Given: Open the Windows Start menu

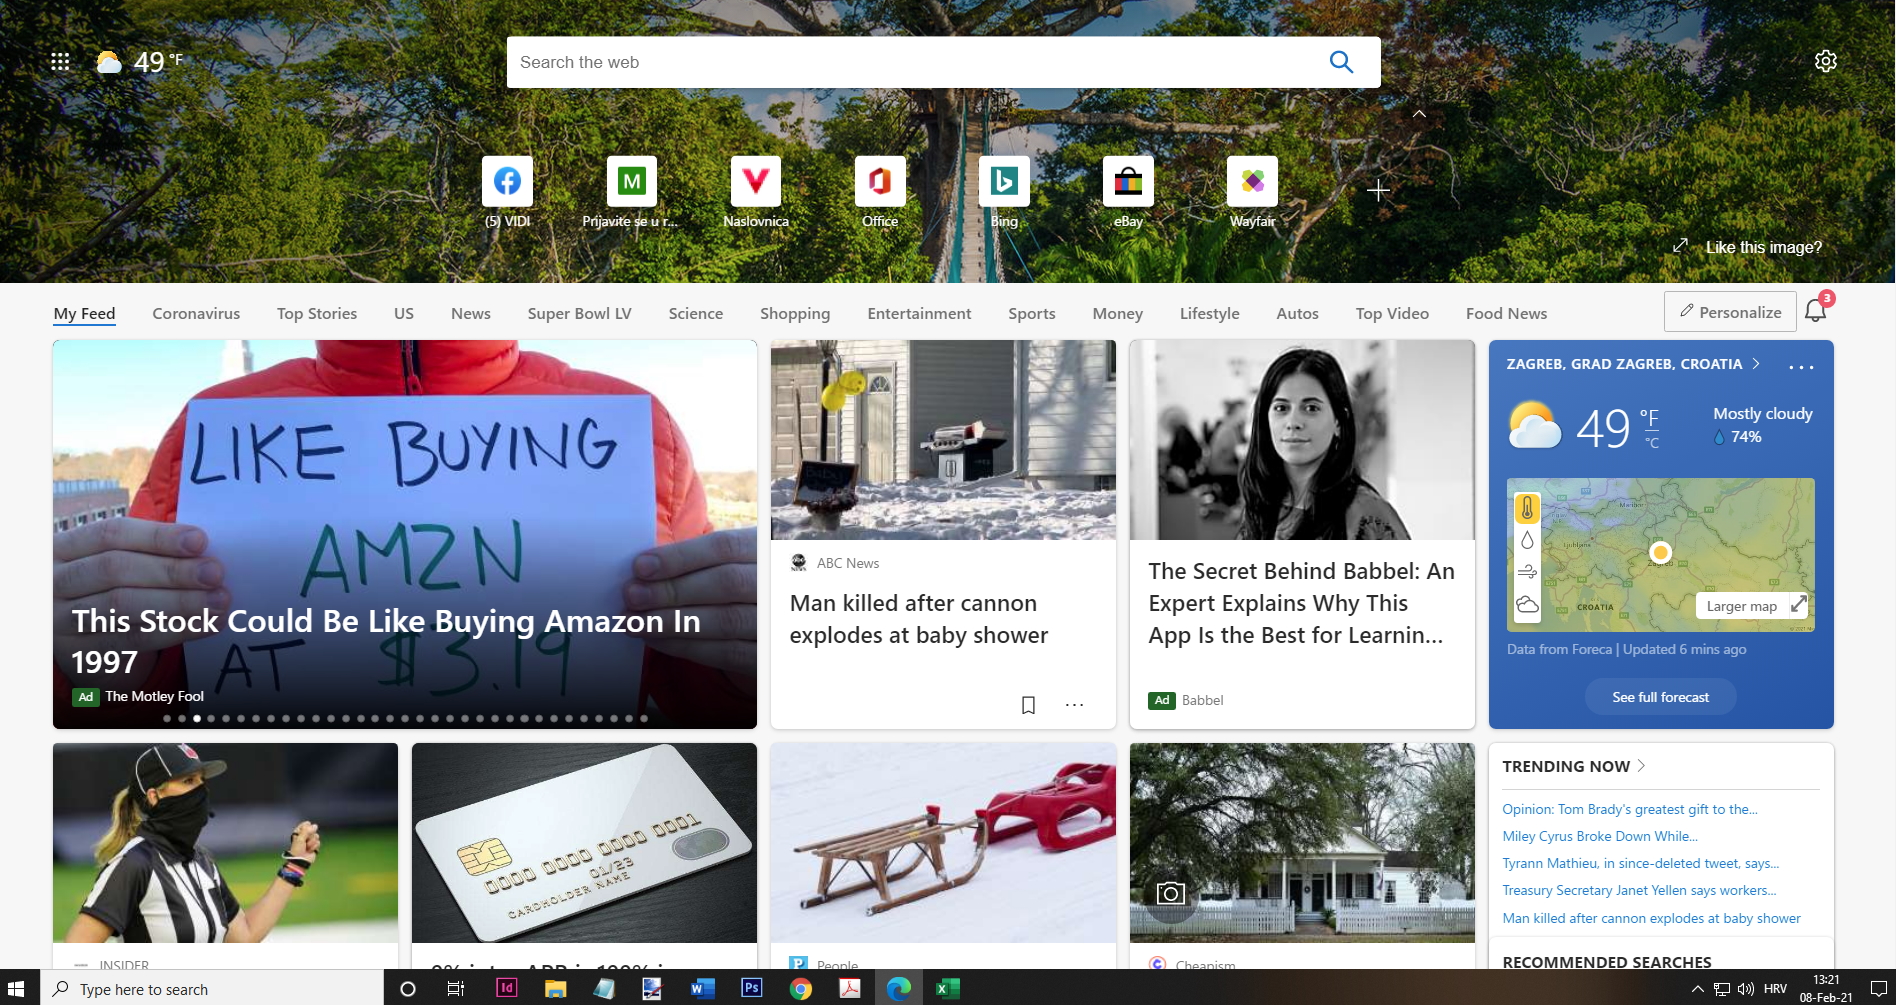Looking at the screenshot, I should pos(16,988).
